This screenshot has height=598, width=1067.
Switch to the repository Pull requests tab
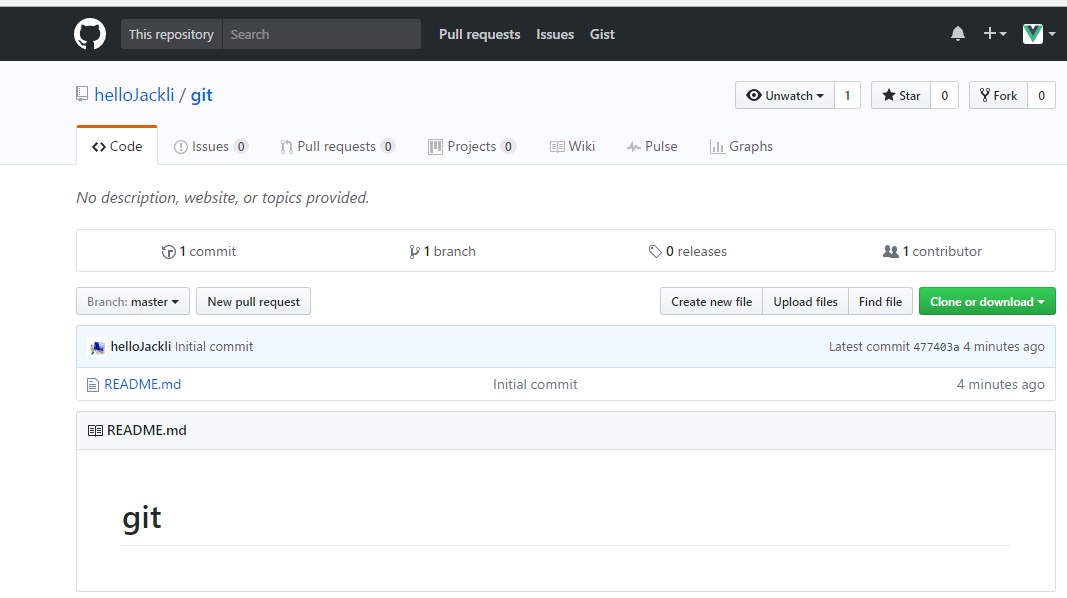[x=338, y=146]
